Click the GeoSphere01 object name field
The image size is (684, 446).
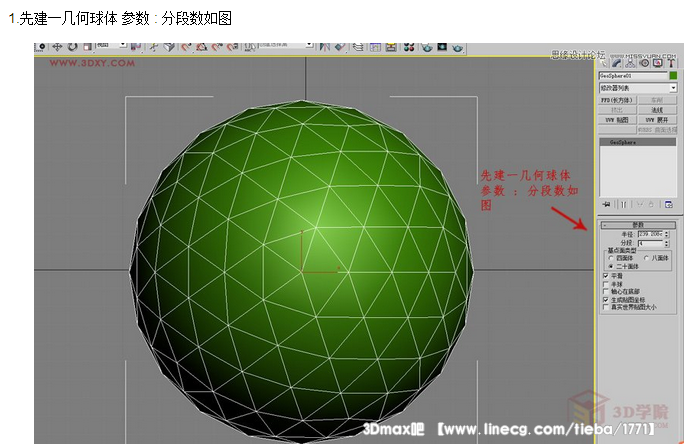(633, 76)
